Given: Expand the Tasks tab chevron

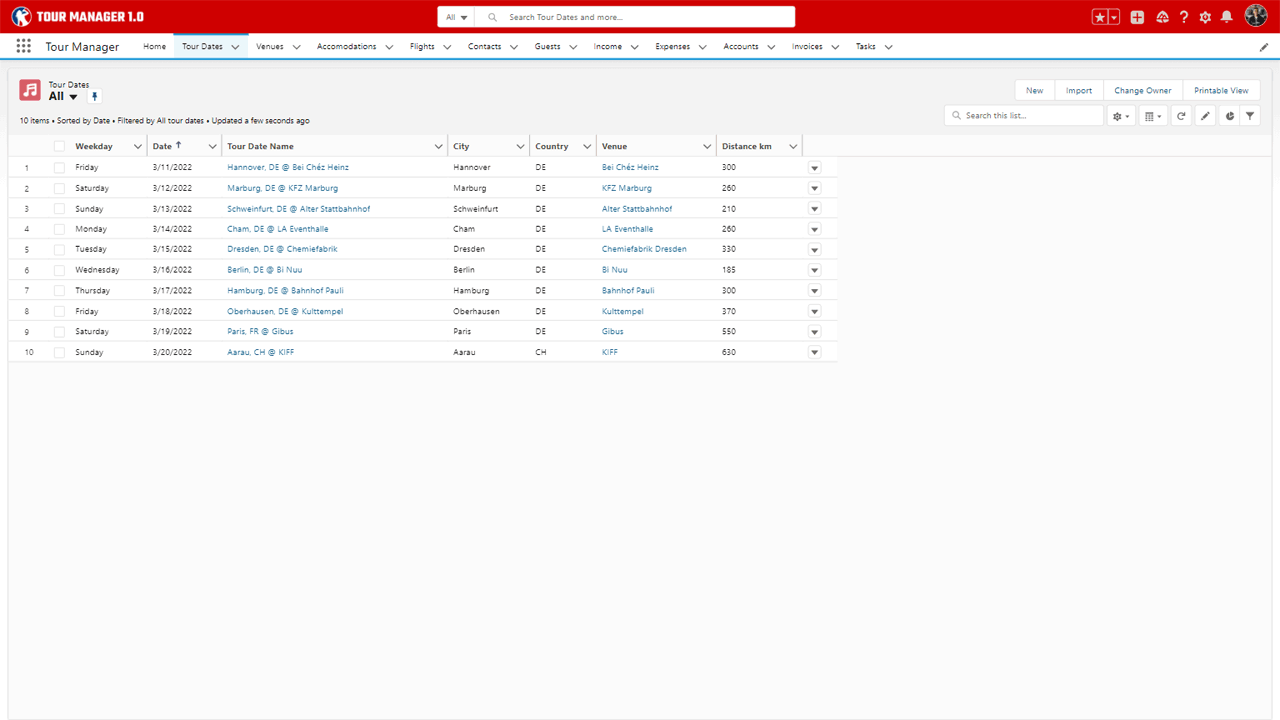Looking at the screenshot, I should coord(888,47).
